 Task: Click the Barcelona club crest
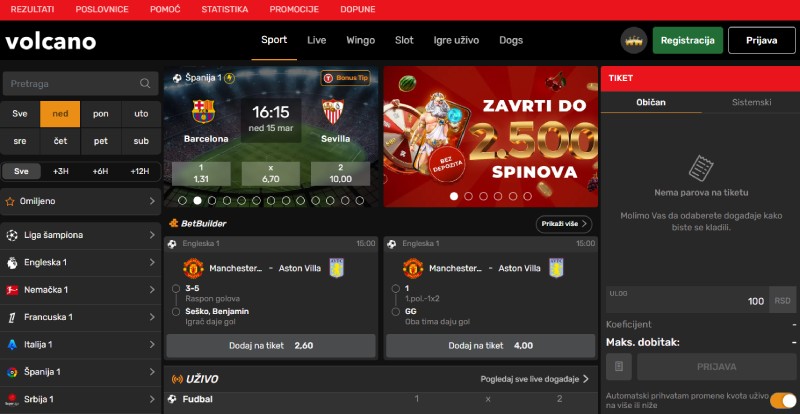[x=203, y=111]
